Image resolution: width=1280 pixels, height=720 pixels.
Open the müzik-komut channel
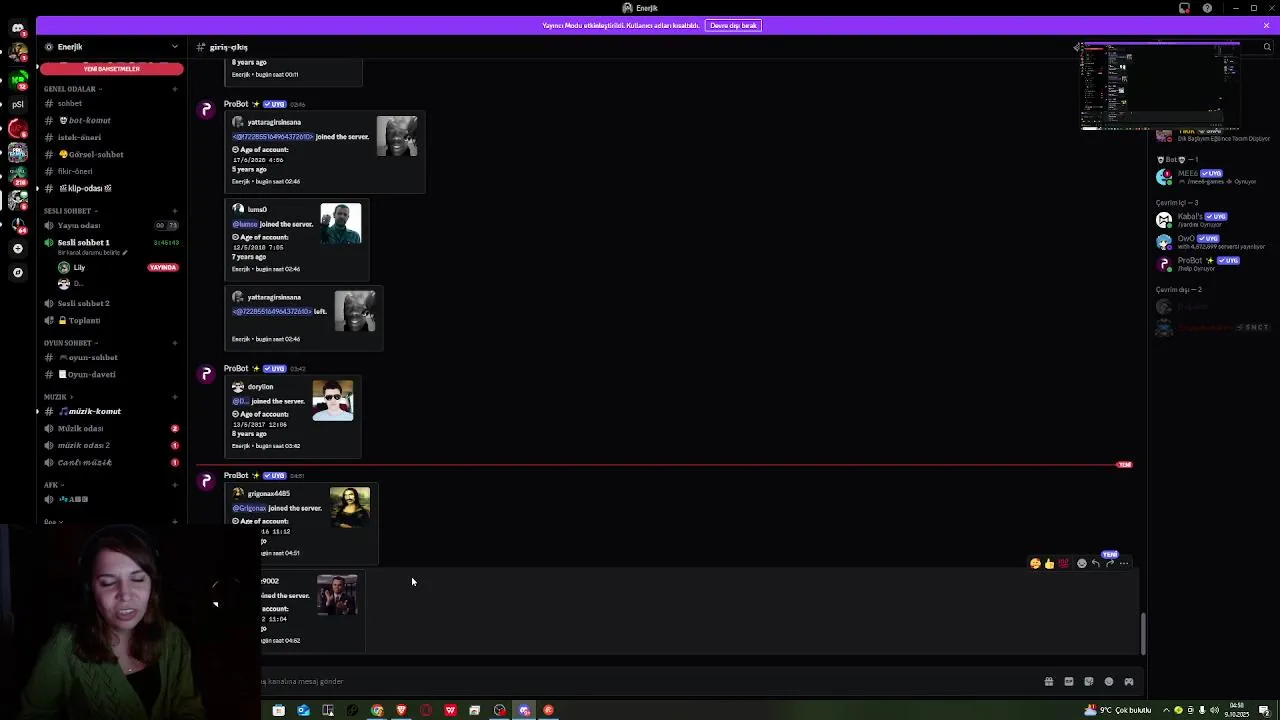(110, 412)
